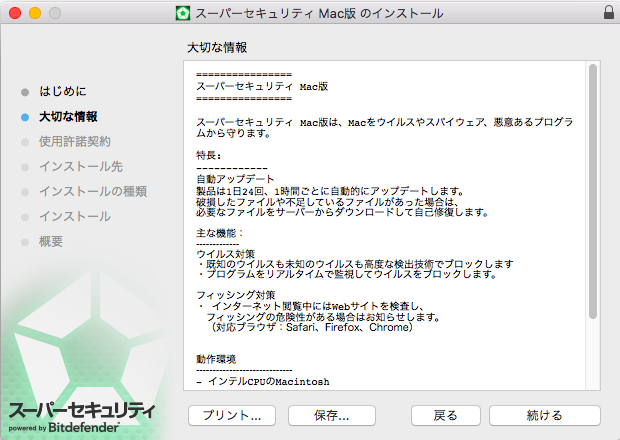Click the 自動アップデート heading text
The height and width of the screenshot is (440, 620).
coord(235,179)
